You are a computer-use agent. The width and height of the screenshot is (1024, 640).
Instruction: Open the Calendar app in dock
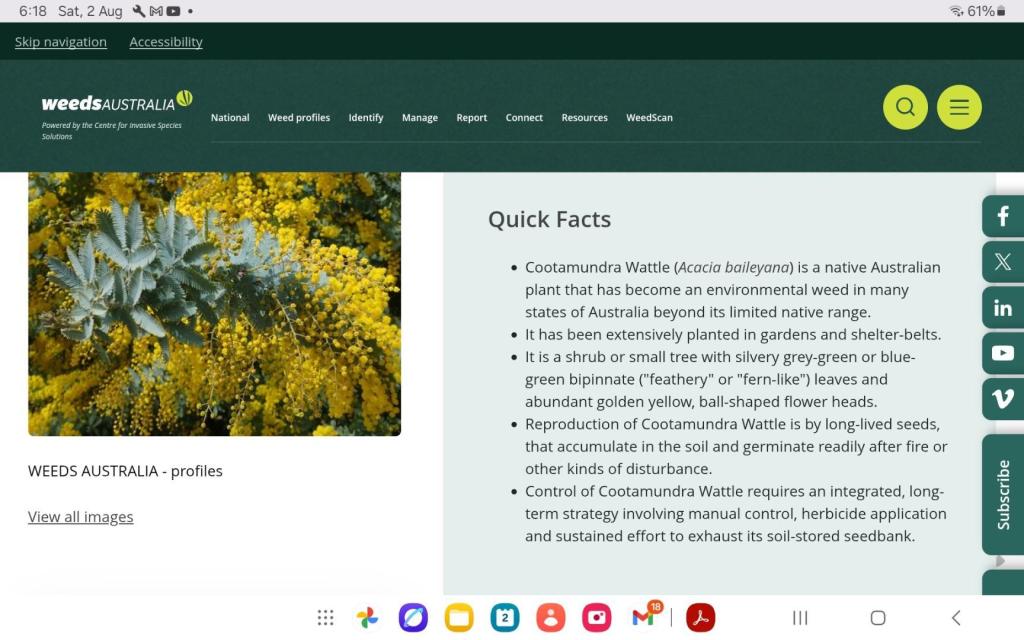[505, 617]
